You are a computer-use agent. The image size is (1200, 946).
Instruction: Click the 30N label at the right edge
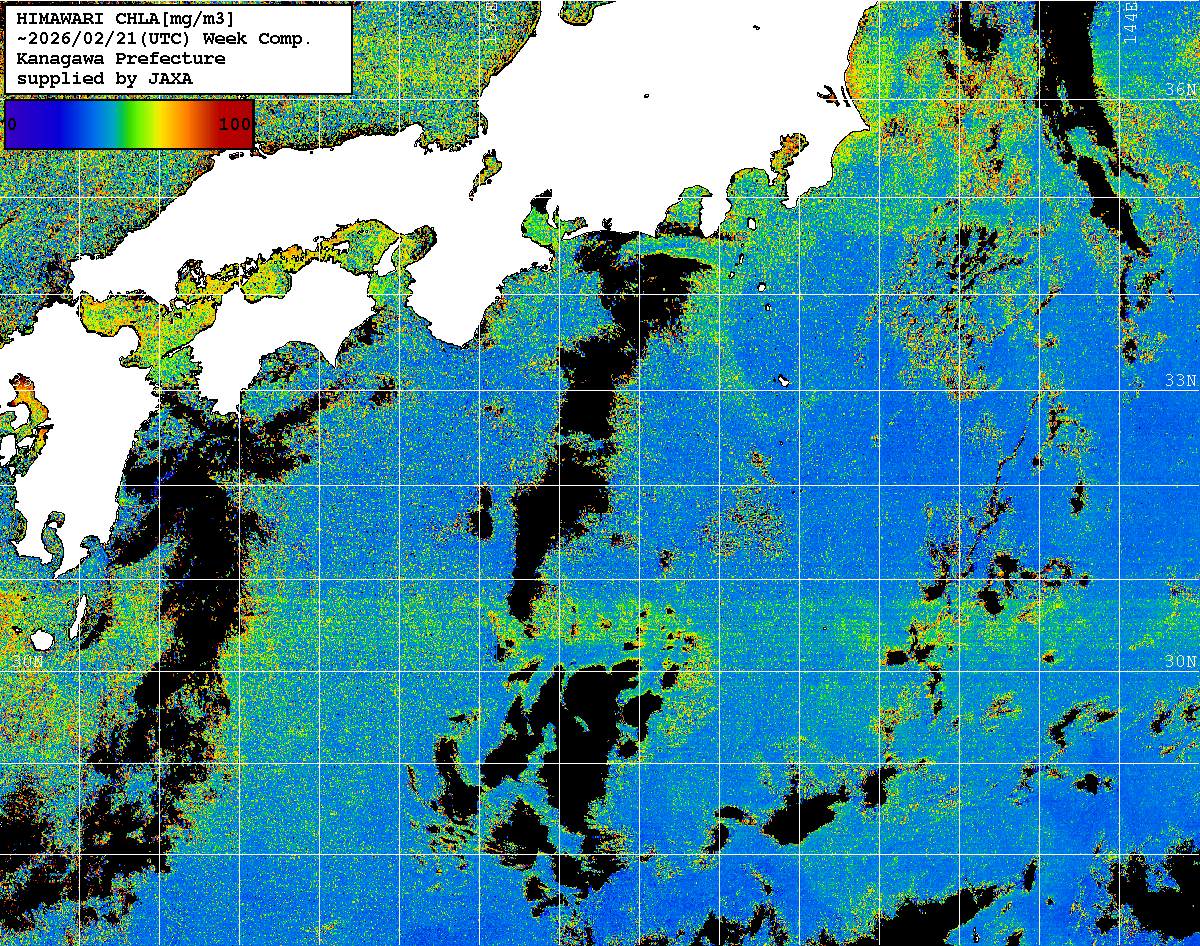[1180, 661]
